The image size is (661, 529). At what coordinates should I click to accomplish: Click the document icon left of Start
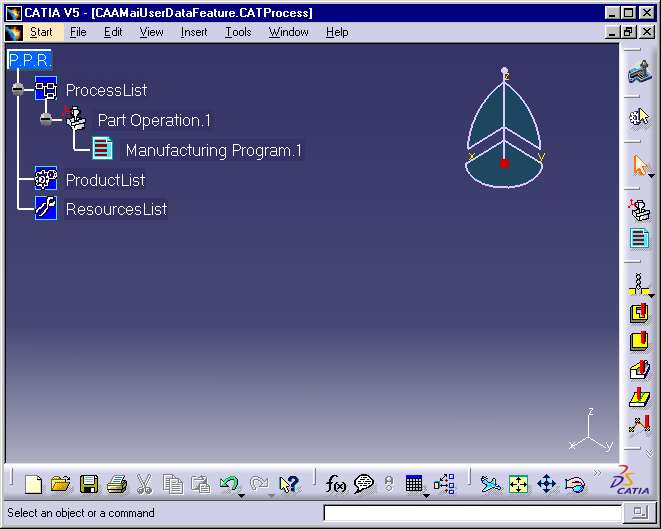click(x=13, y=32)
